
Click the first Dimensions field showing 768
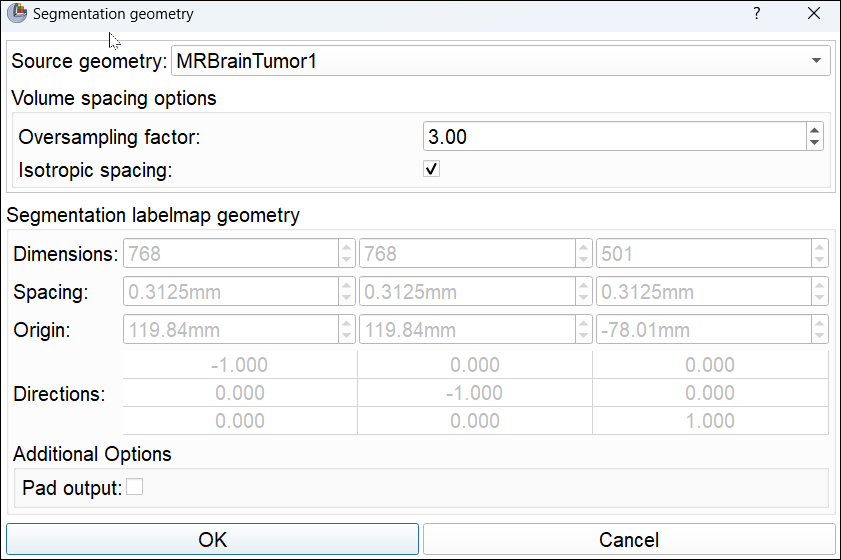230,254
